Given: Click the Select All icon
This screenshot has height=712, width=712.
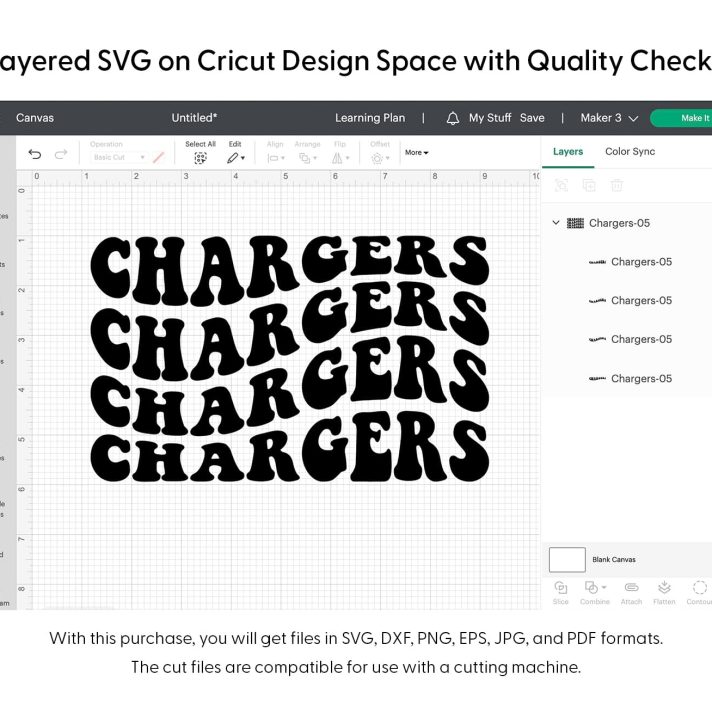Looking at the screenshot, I should (x=200, y=158).
